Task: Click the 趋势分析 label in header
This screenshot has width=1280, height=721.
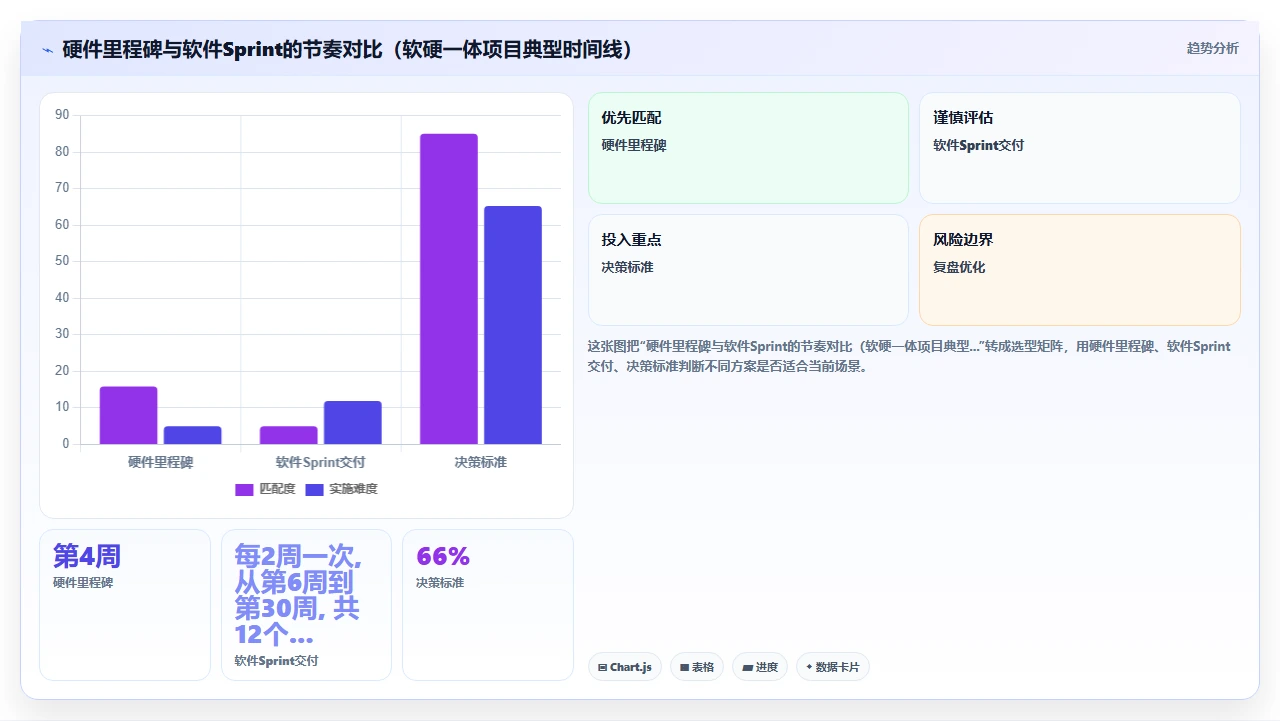Action: pos(1212,48)
